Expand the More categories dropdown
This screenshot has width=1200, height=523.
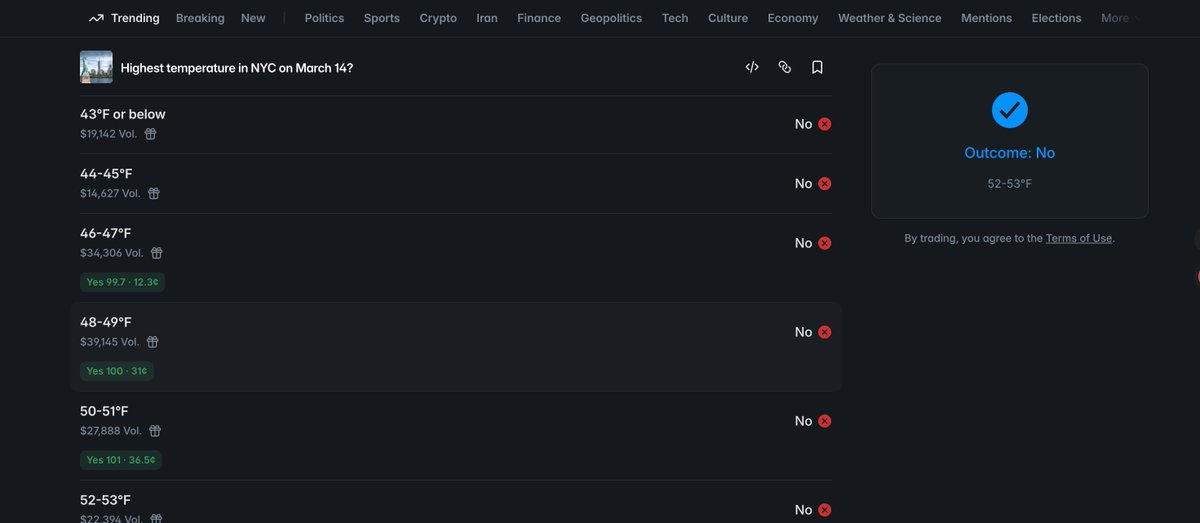pyautogui.click(x=1120, y=18)
